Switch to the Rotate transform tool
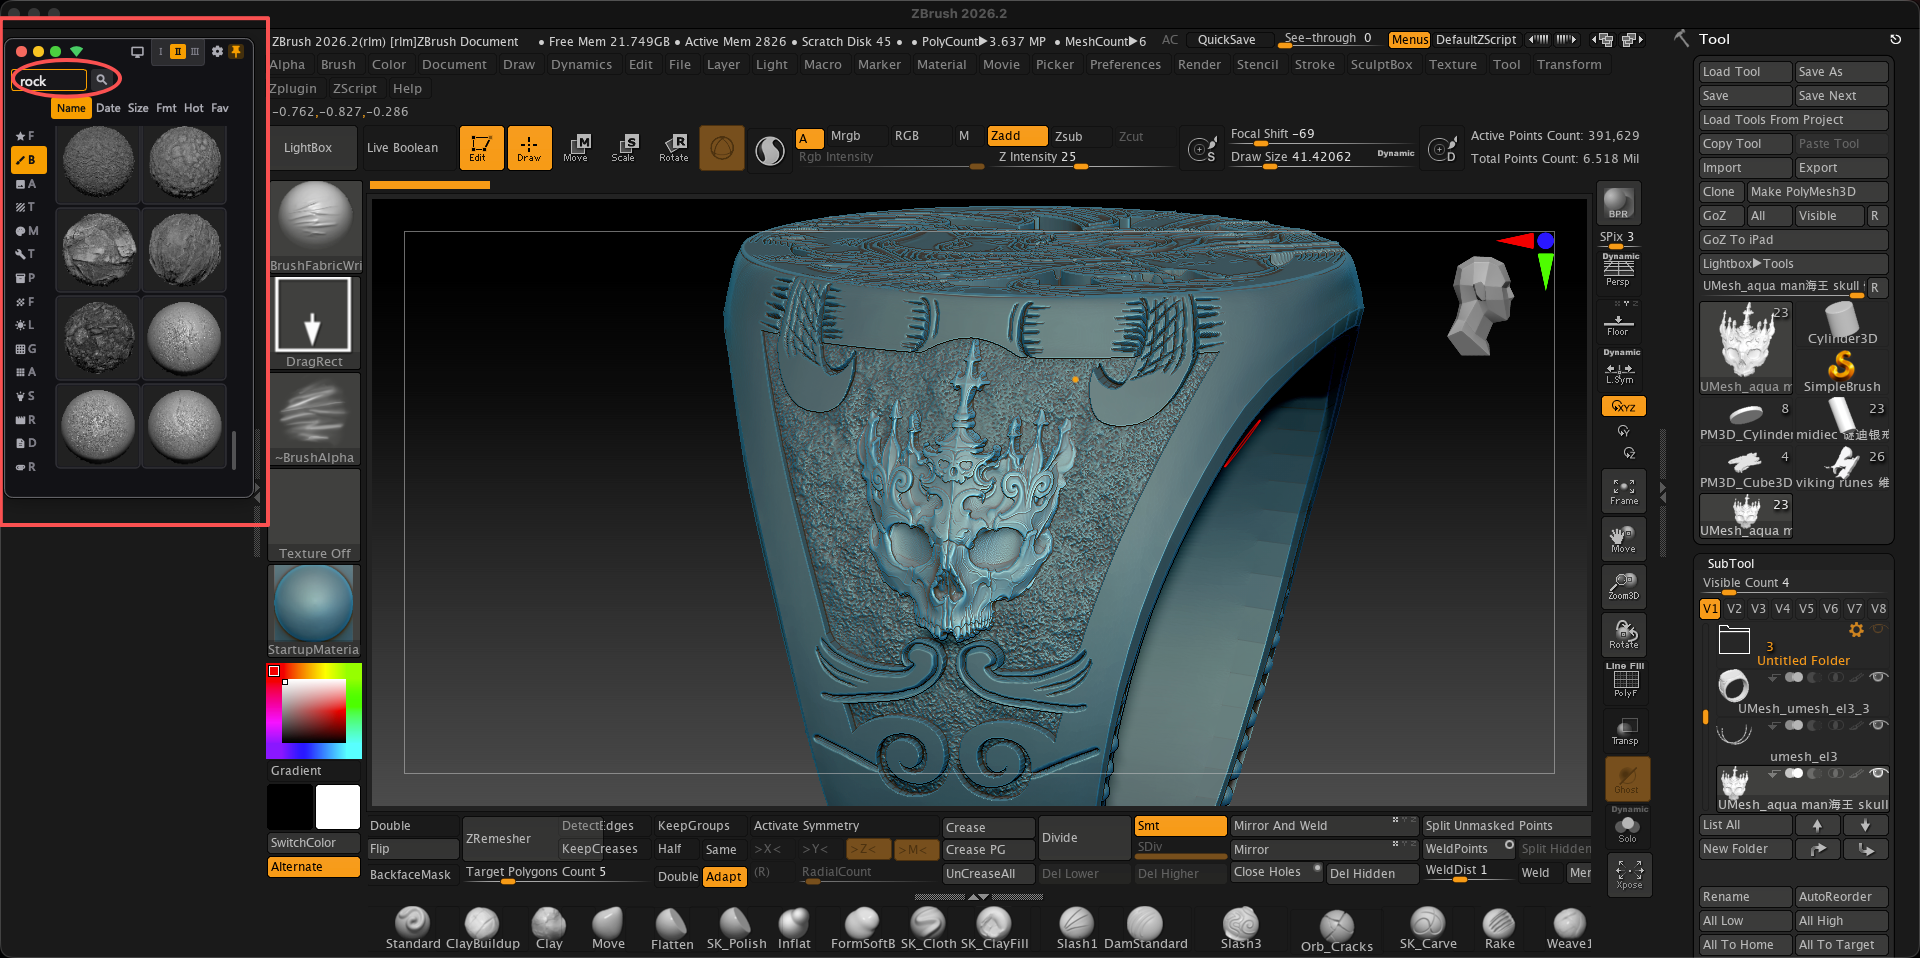 pyautogui.click(x=673, y=148)
